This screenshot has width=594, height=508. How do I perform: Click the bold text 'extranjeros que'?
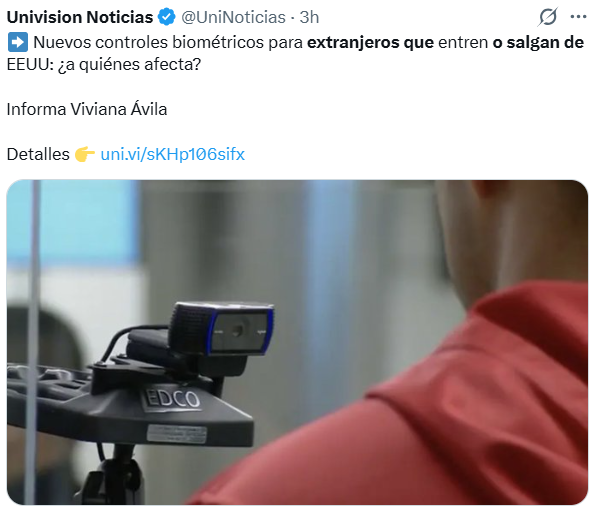click(370, 42)
